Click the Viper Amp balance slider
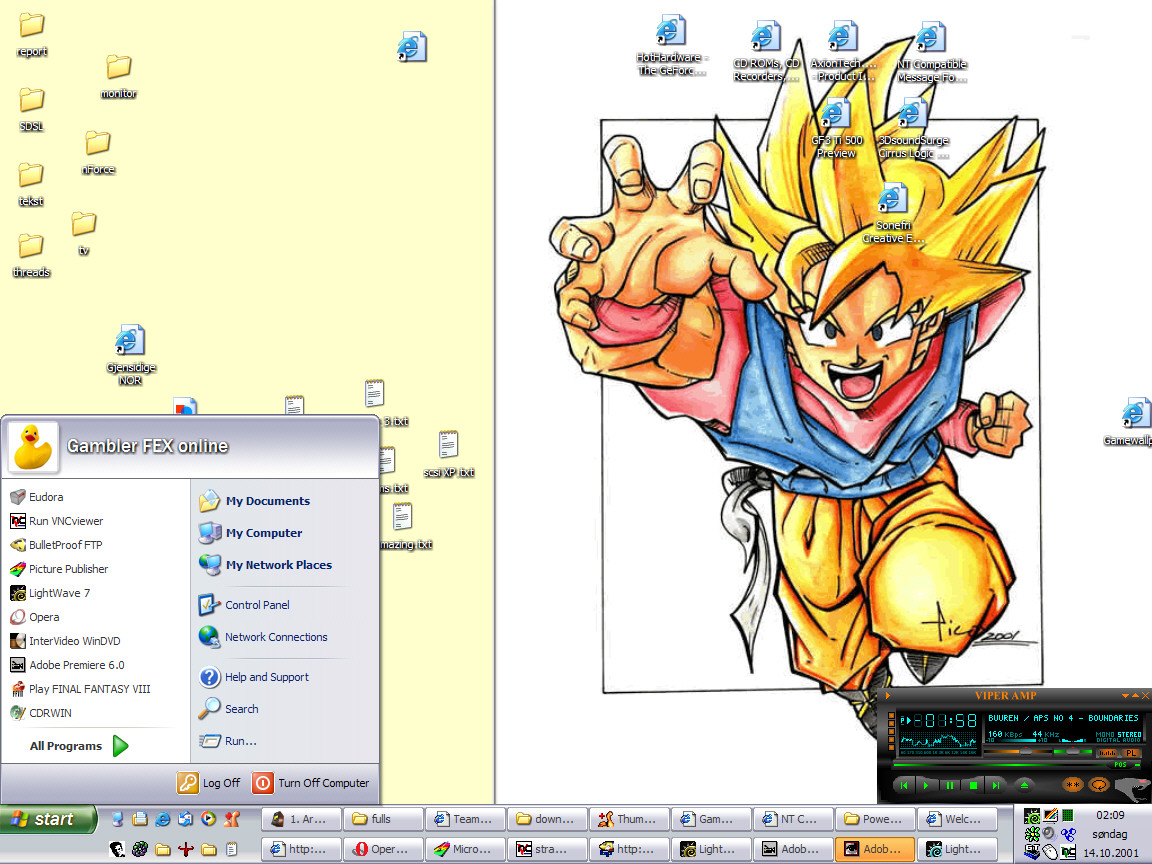This screenshot has height=864, width=1152. [1071, 752]
